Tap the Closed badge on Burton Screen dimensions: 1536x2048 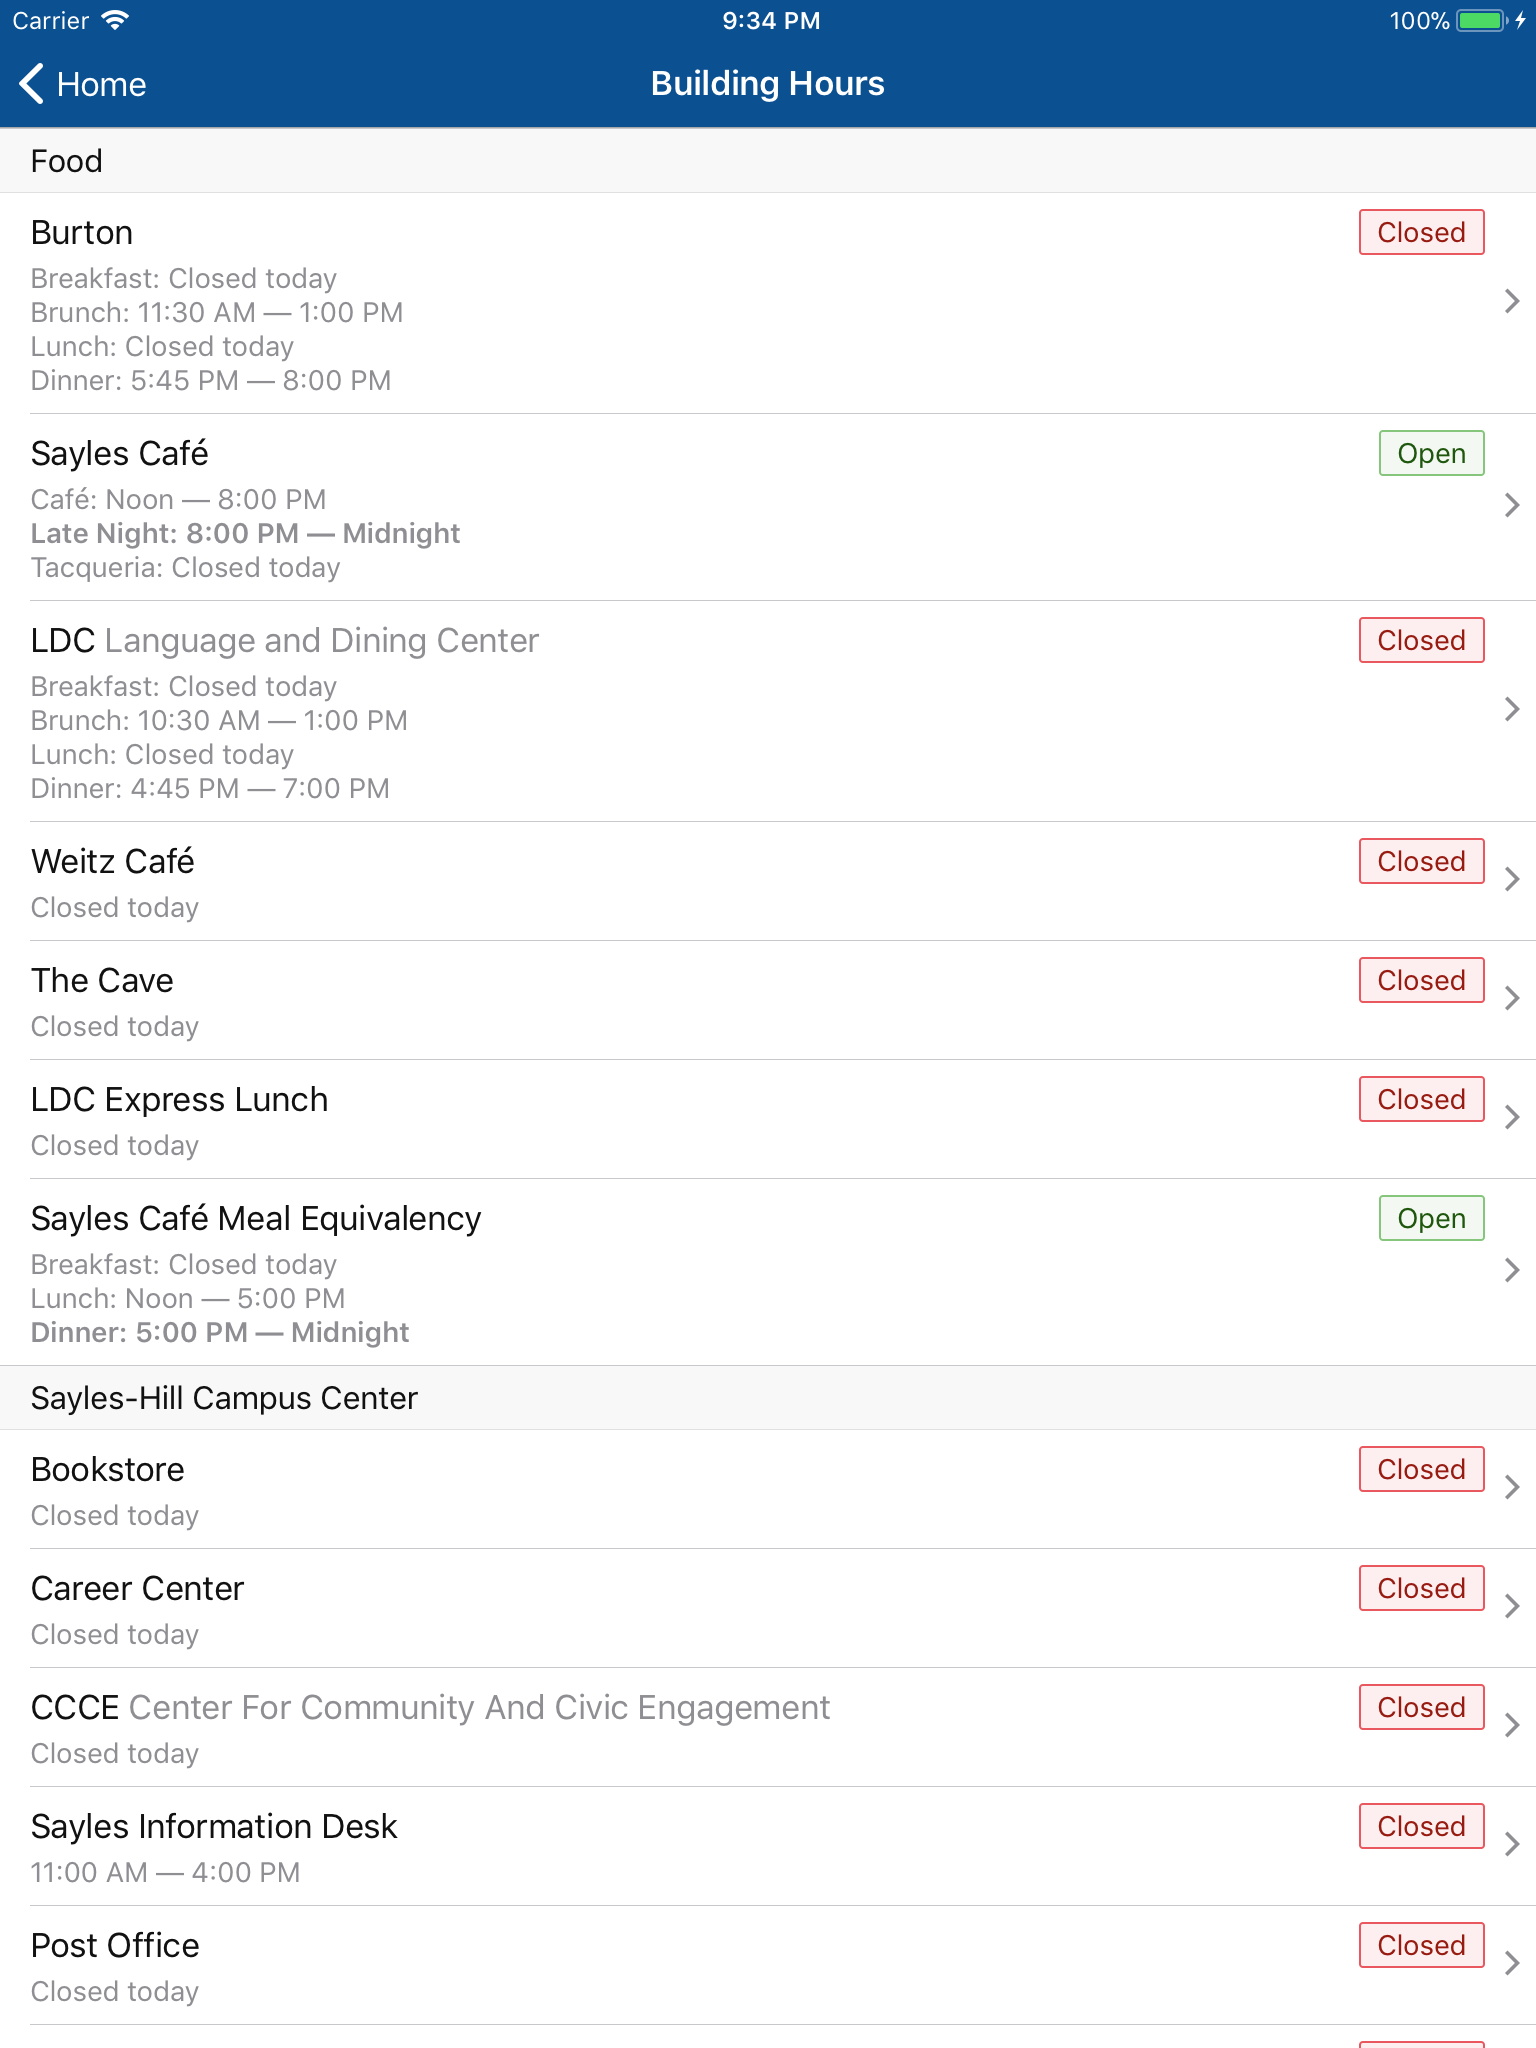point(1421,232)
